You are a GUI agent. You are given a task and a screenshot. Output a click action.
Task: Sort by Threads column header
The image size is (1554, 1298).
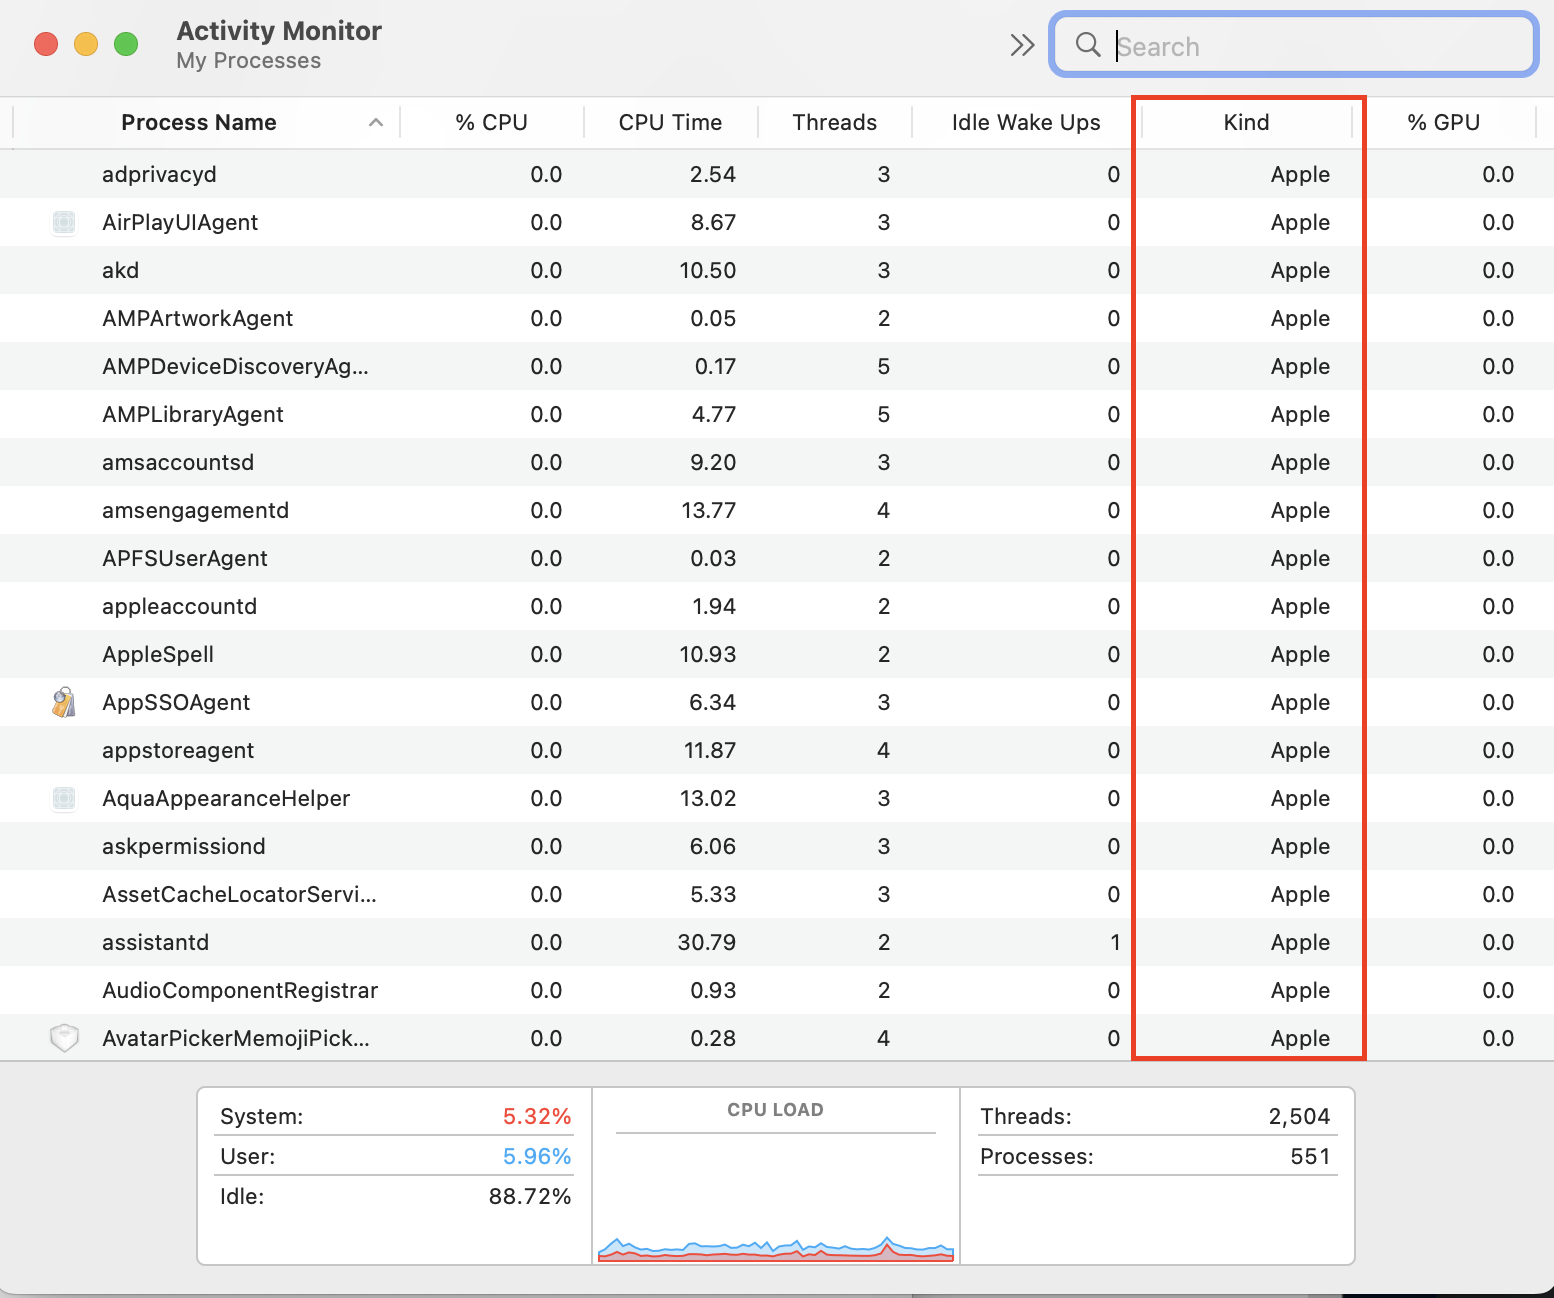[835, 122]
